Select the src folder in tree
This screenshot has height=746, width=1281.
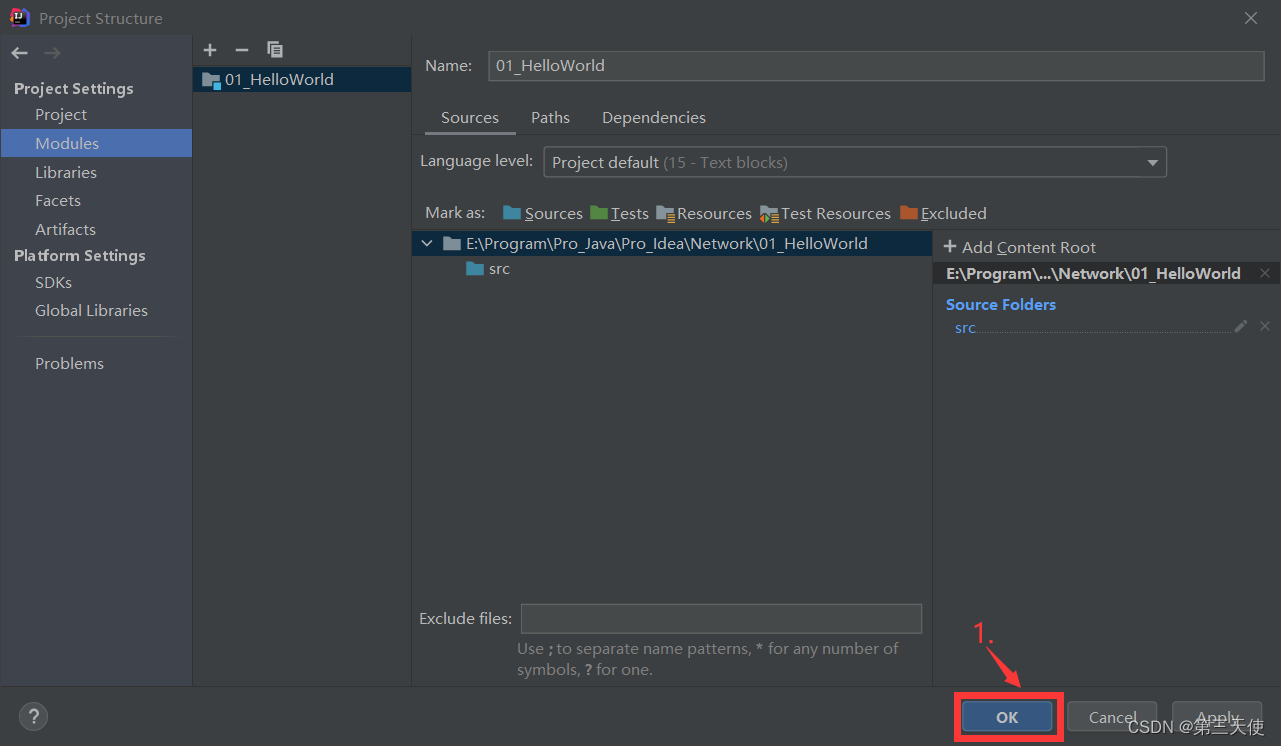click(x=498, y=269)
